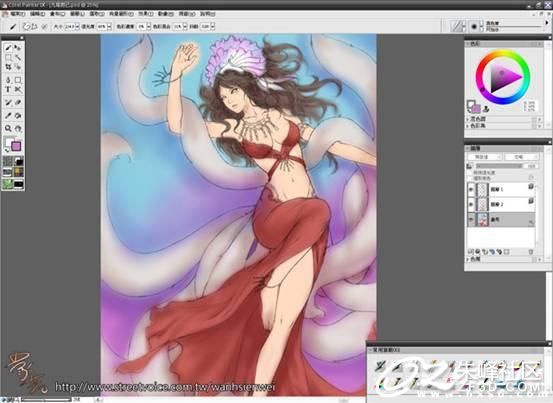This screenshot has width=553, height=403.
Task: Select the Rectangular Shape tool
Action: click(18, 80)
